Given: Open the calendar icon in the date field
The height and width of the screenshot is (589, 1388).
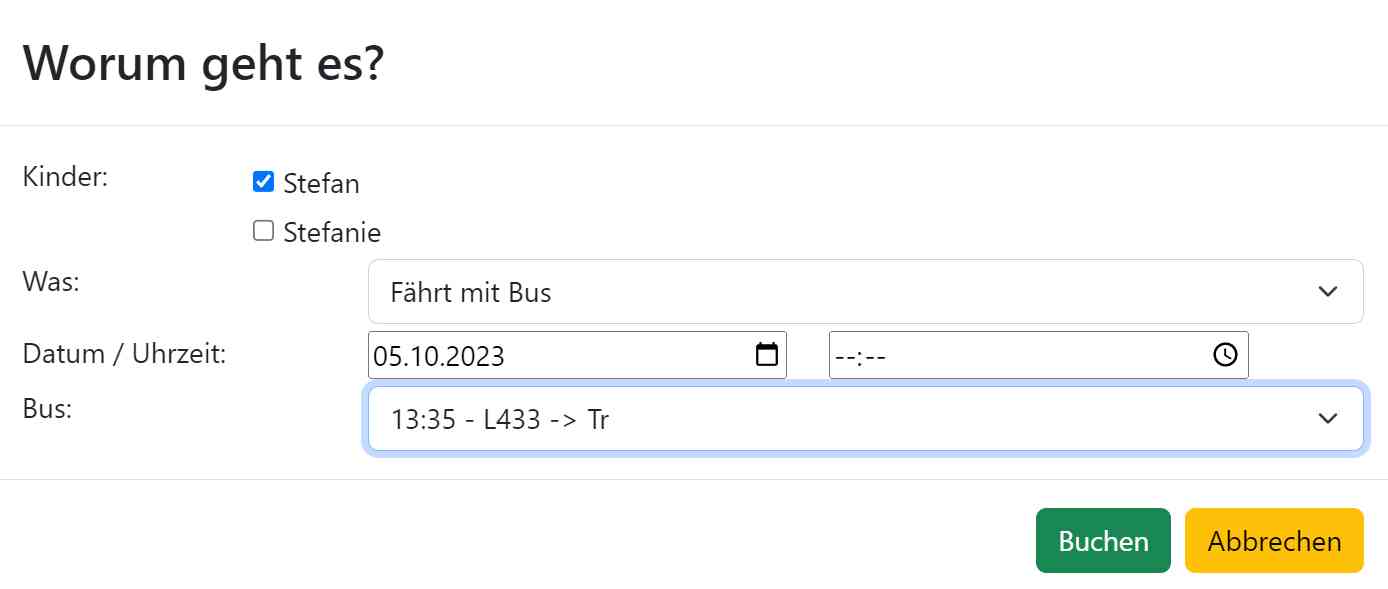Looking at the screenshot, I should point(766,354).
